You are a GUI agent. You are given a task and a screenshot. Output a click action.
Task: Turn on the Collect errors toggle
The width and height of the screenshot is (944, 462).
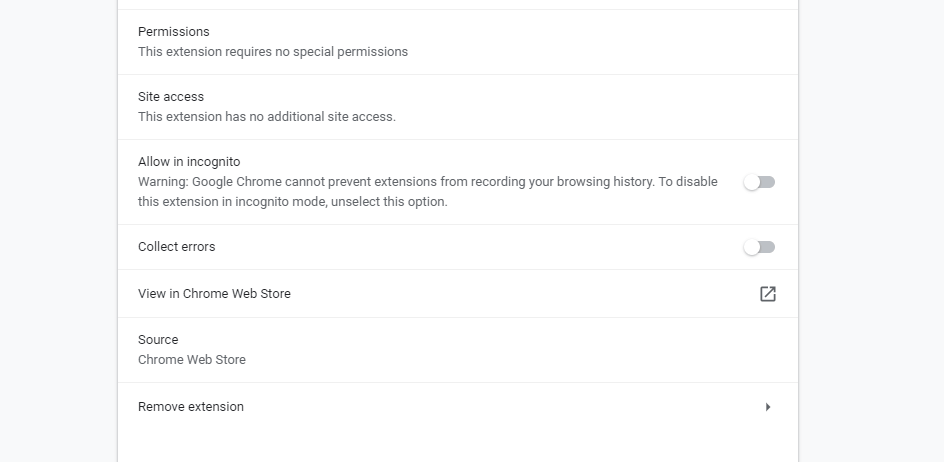pyautogui.click(x=759, y=247)
